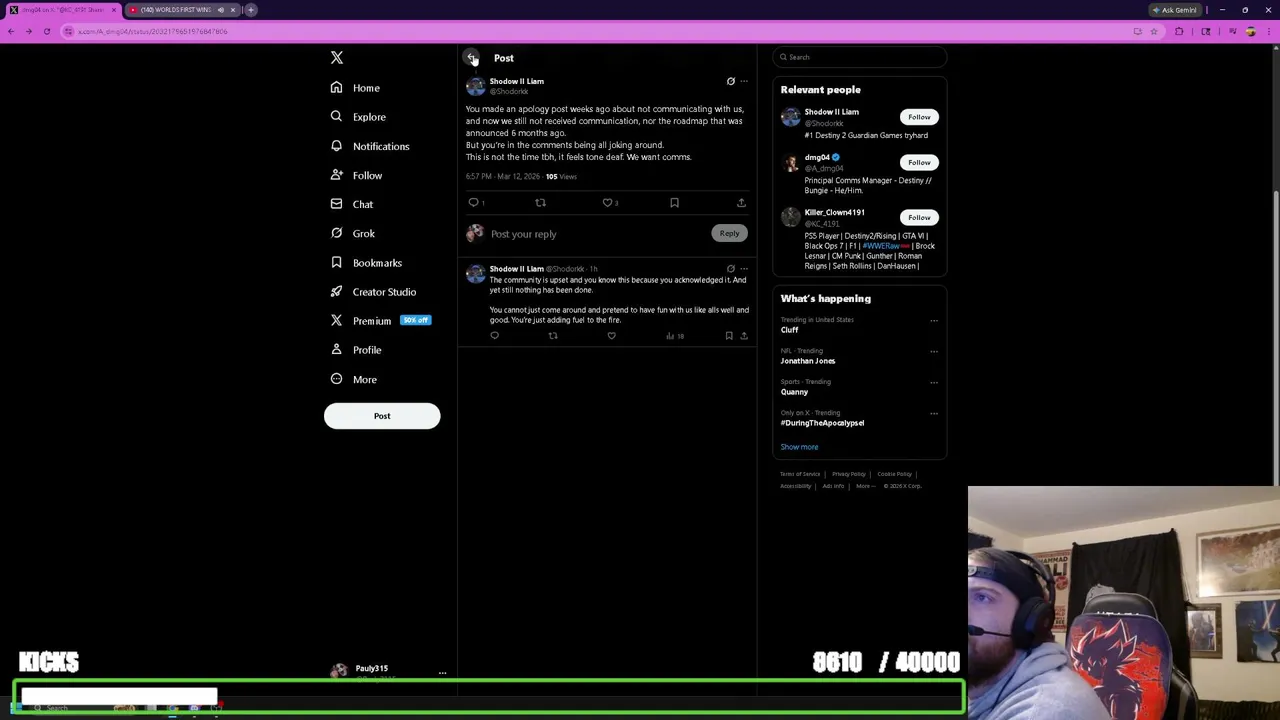The width and height of the screenshot is (1280, 720).
Task: Open Explore in the sidebar
Action: [x=358, y=117]
